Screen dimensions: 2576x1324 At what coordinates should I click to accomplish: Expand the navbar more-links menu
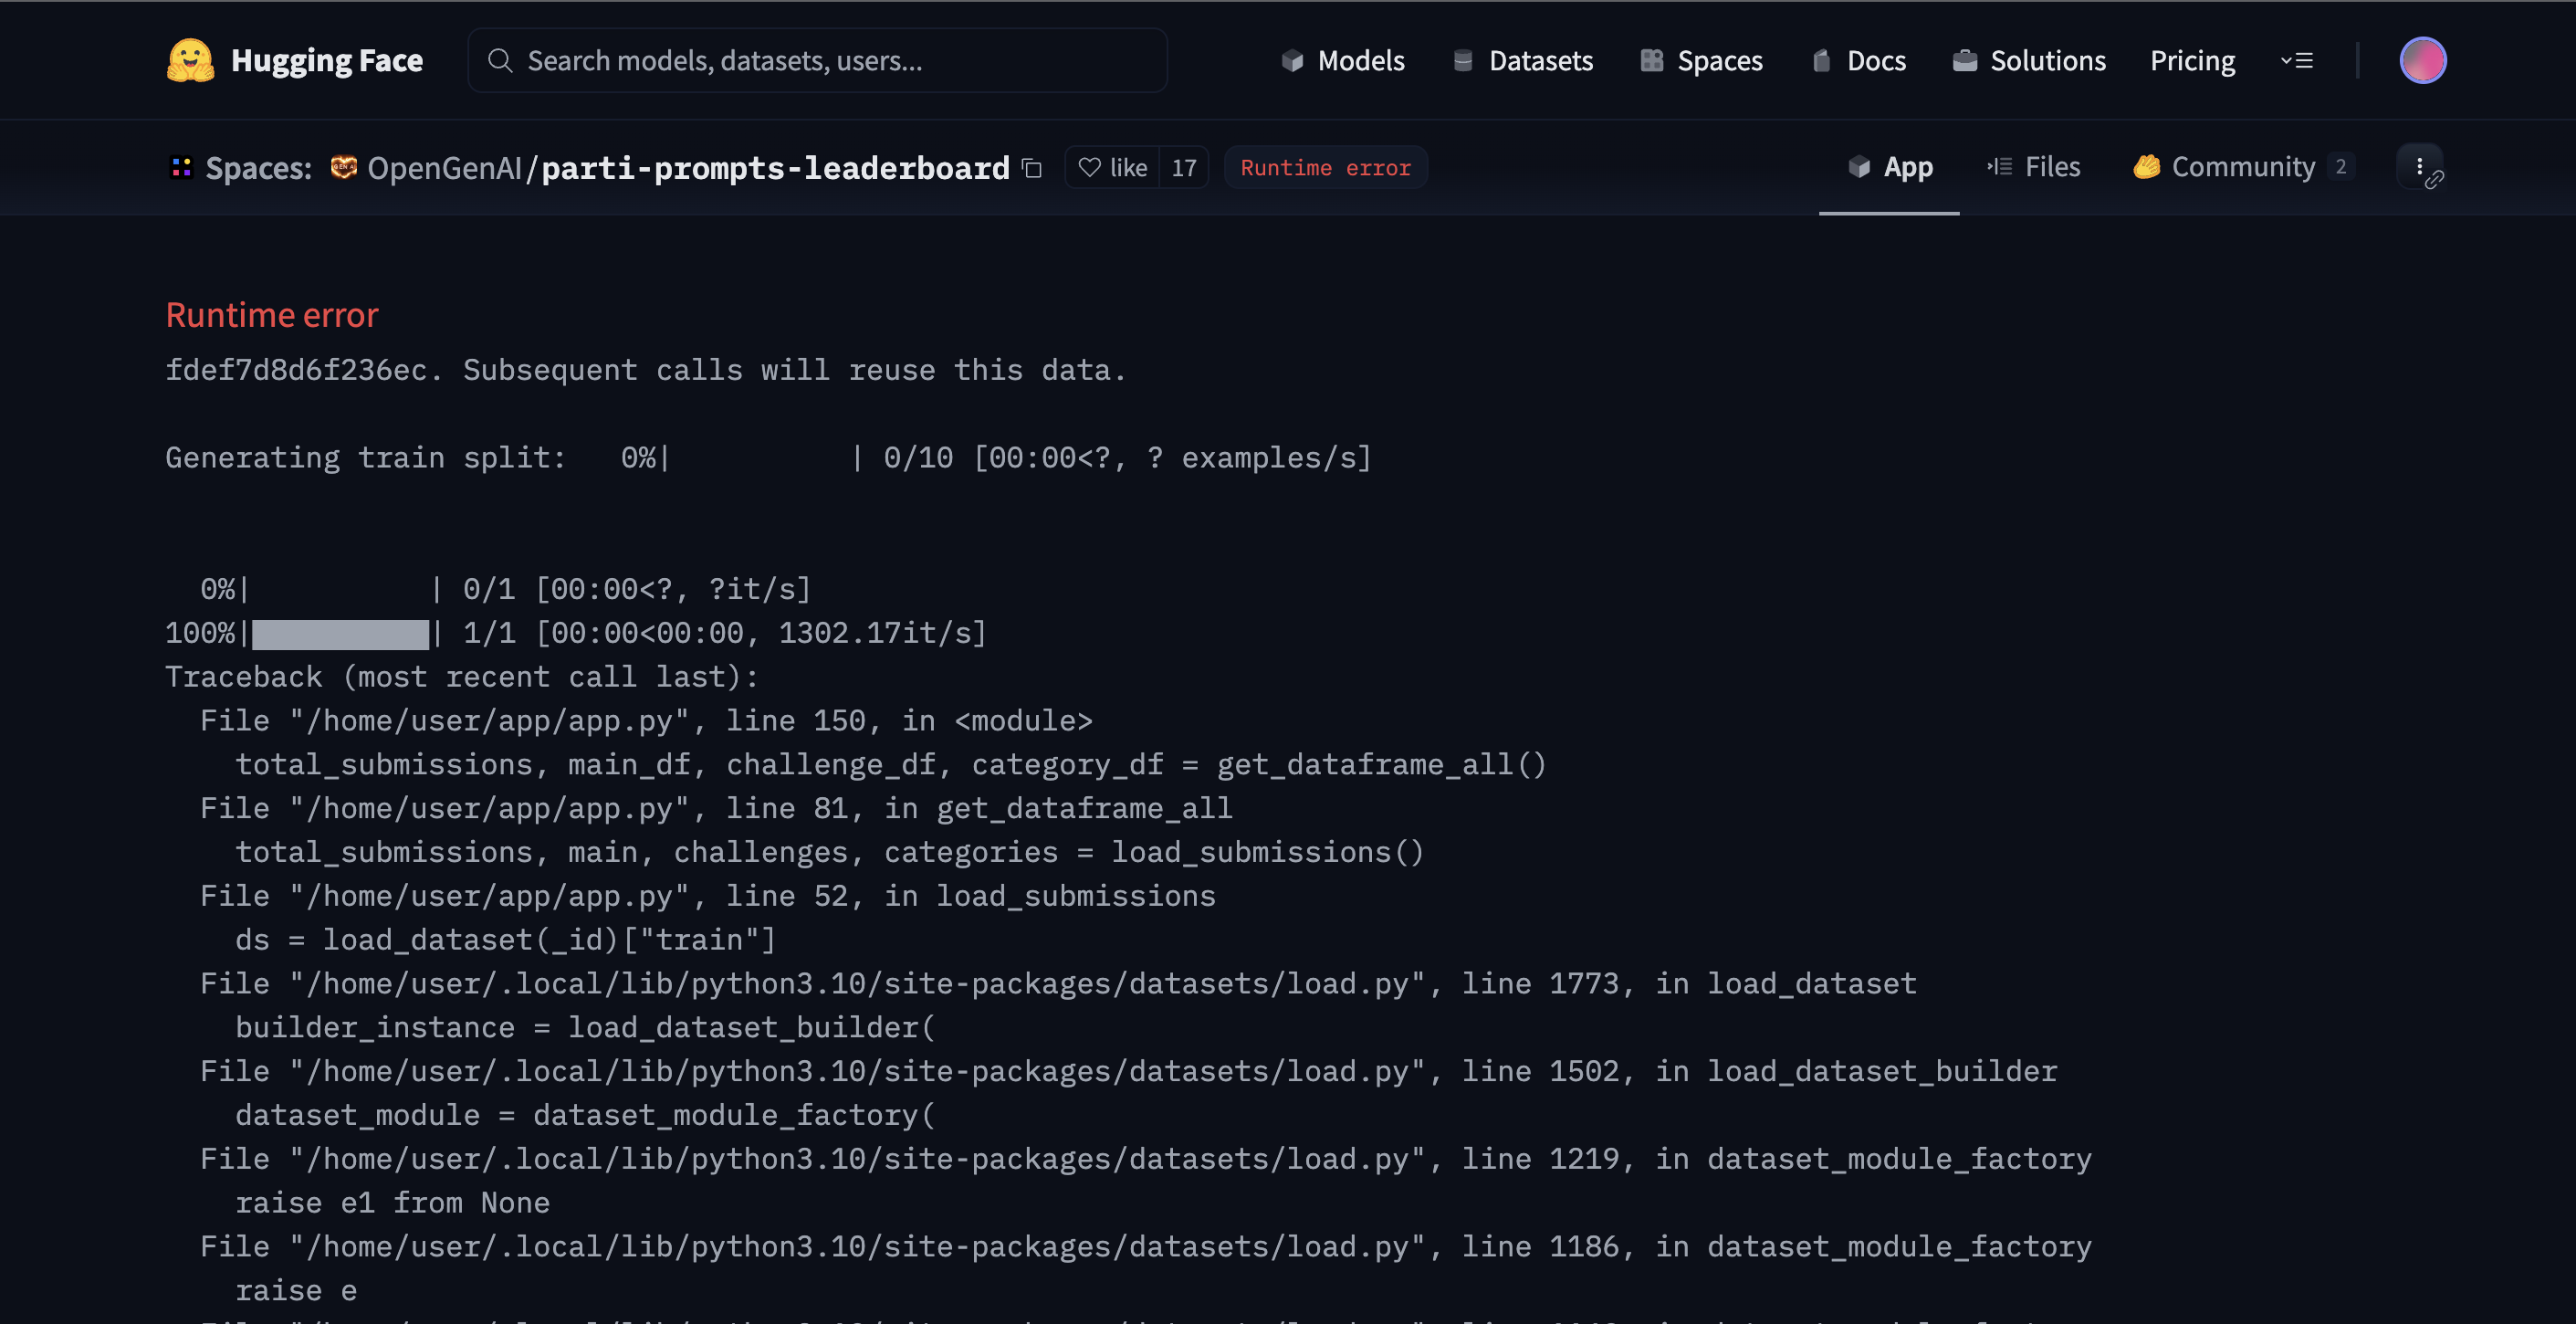(2297, 60)
